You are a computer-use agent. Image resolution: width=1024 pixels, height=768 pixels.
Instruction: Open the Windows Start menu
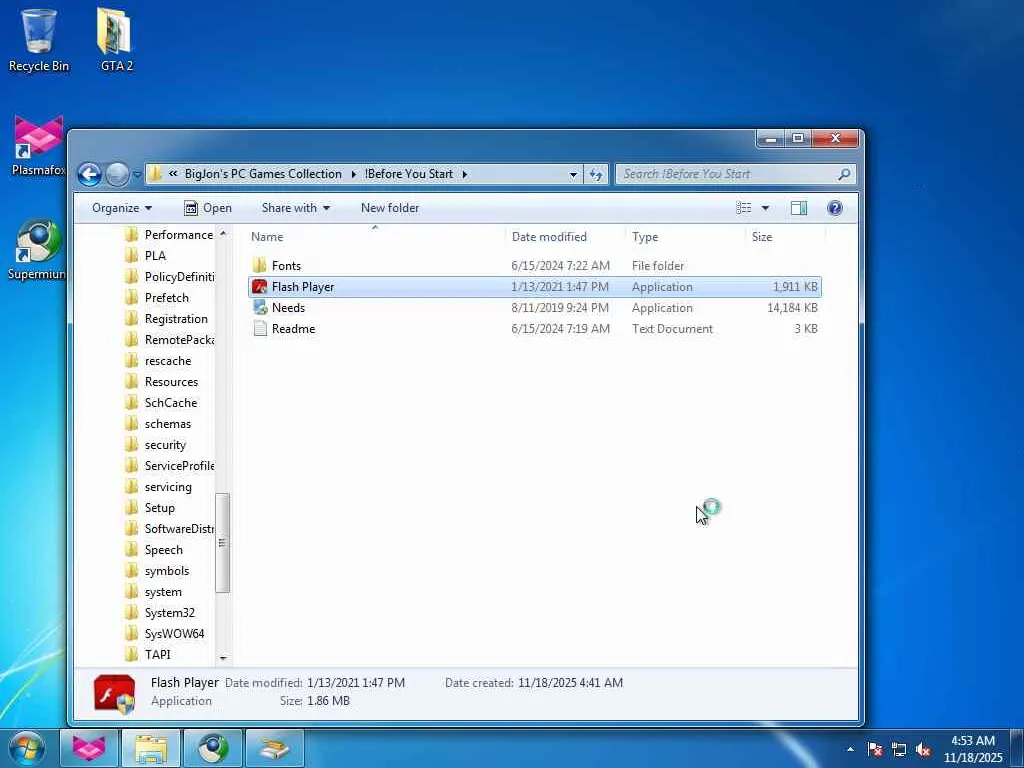27,748
